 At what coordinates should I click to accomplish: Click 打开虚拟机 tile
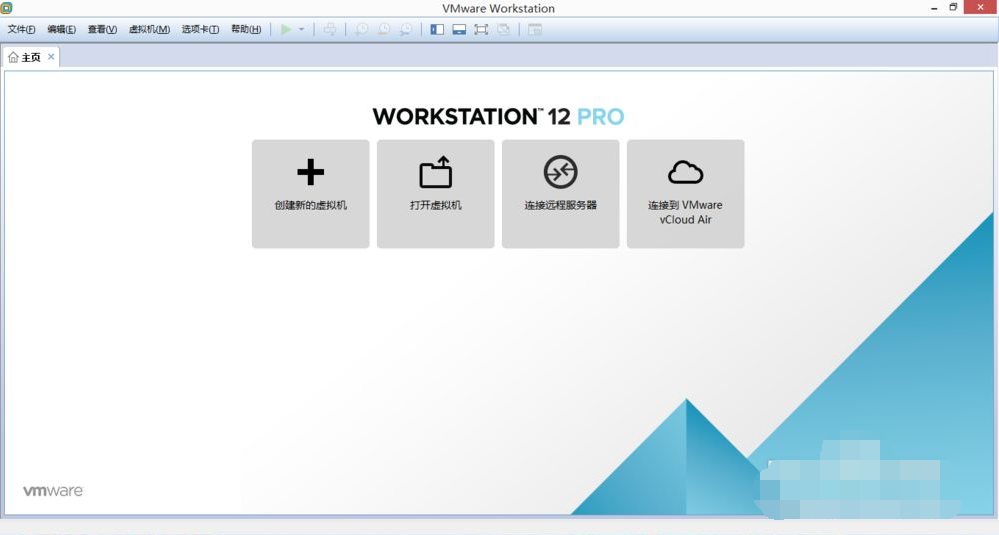point(435,193)
